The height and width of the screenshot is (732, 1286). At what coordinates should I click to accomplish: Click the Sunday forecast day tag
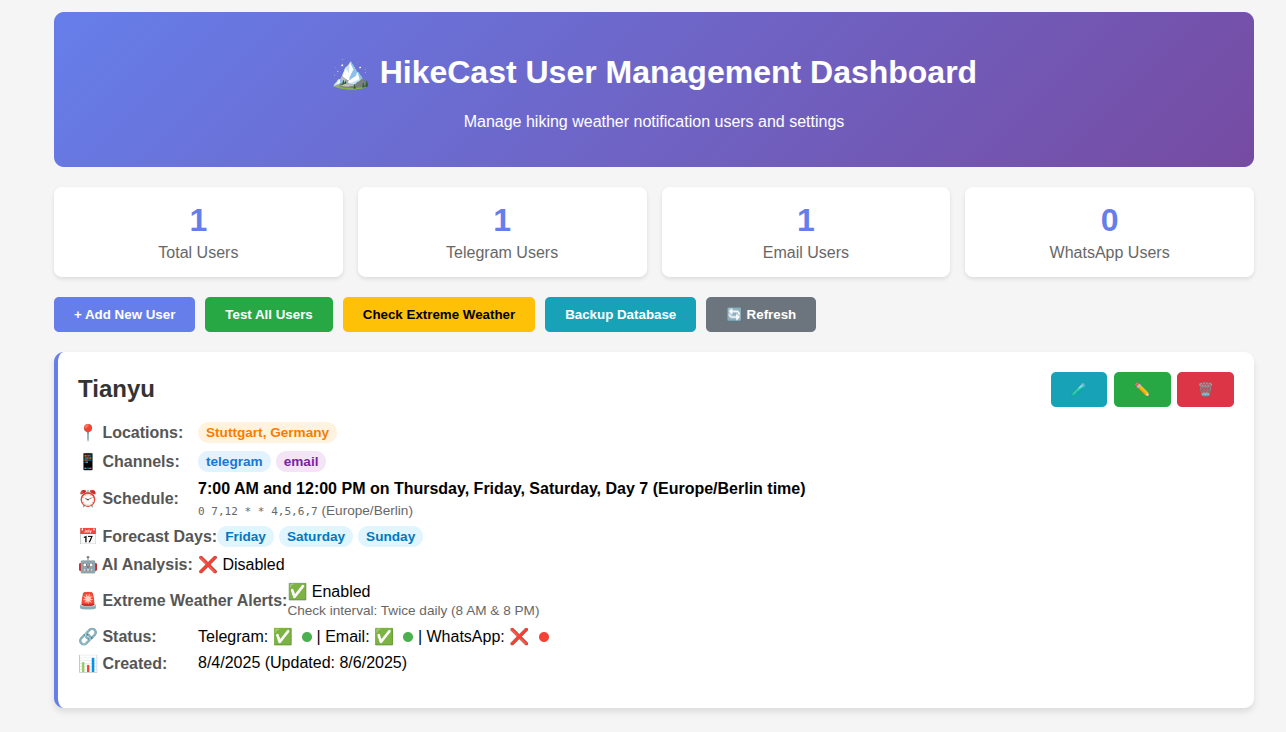[390, 537]
